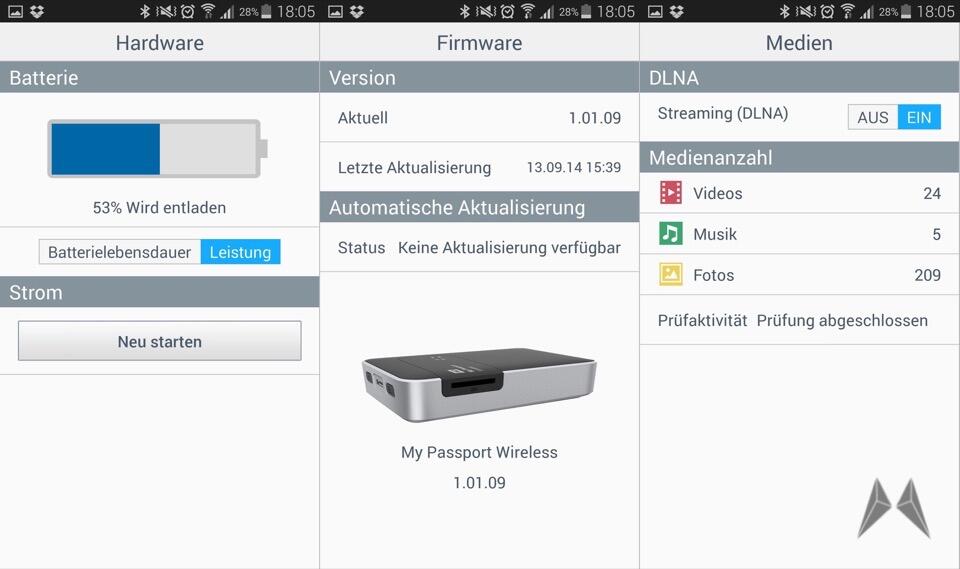Image resolution: width=960 pixels, height=569 pixels.
Task: Select Batterielebensdauer battery mode
Action: (x=119, y=252)
